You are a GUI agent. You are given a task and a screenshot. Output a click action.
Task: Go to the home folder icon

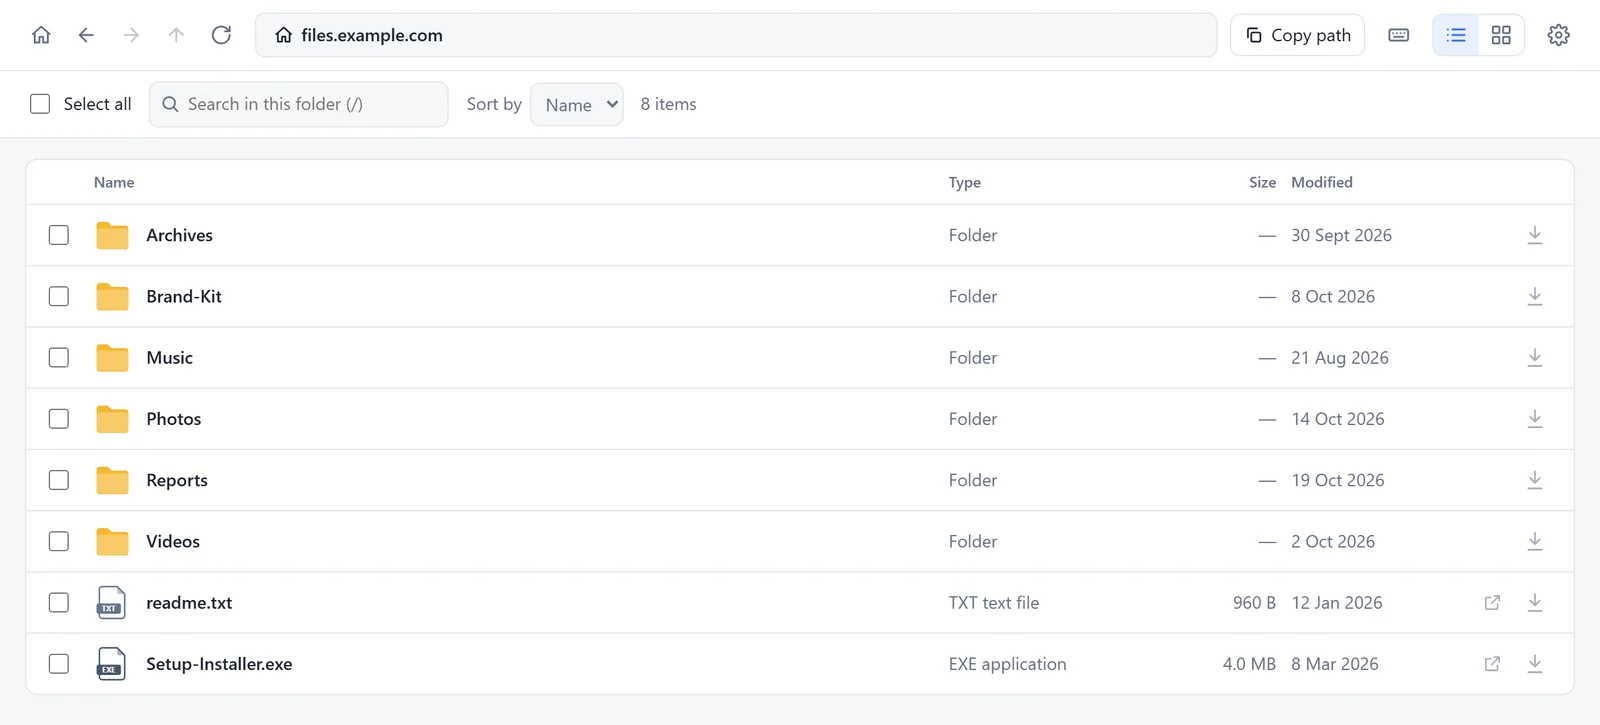point(41,35)
